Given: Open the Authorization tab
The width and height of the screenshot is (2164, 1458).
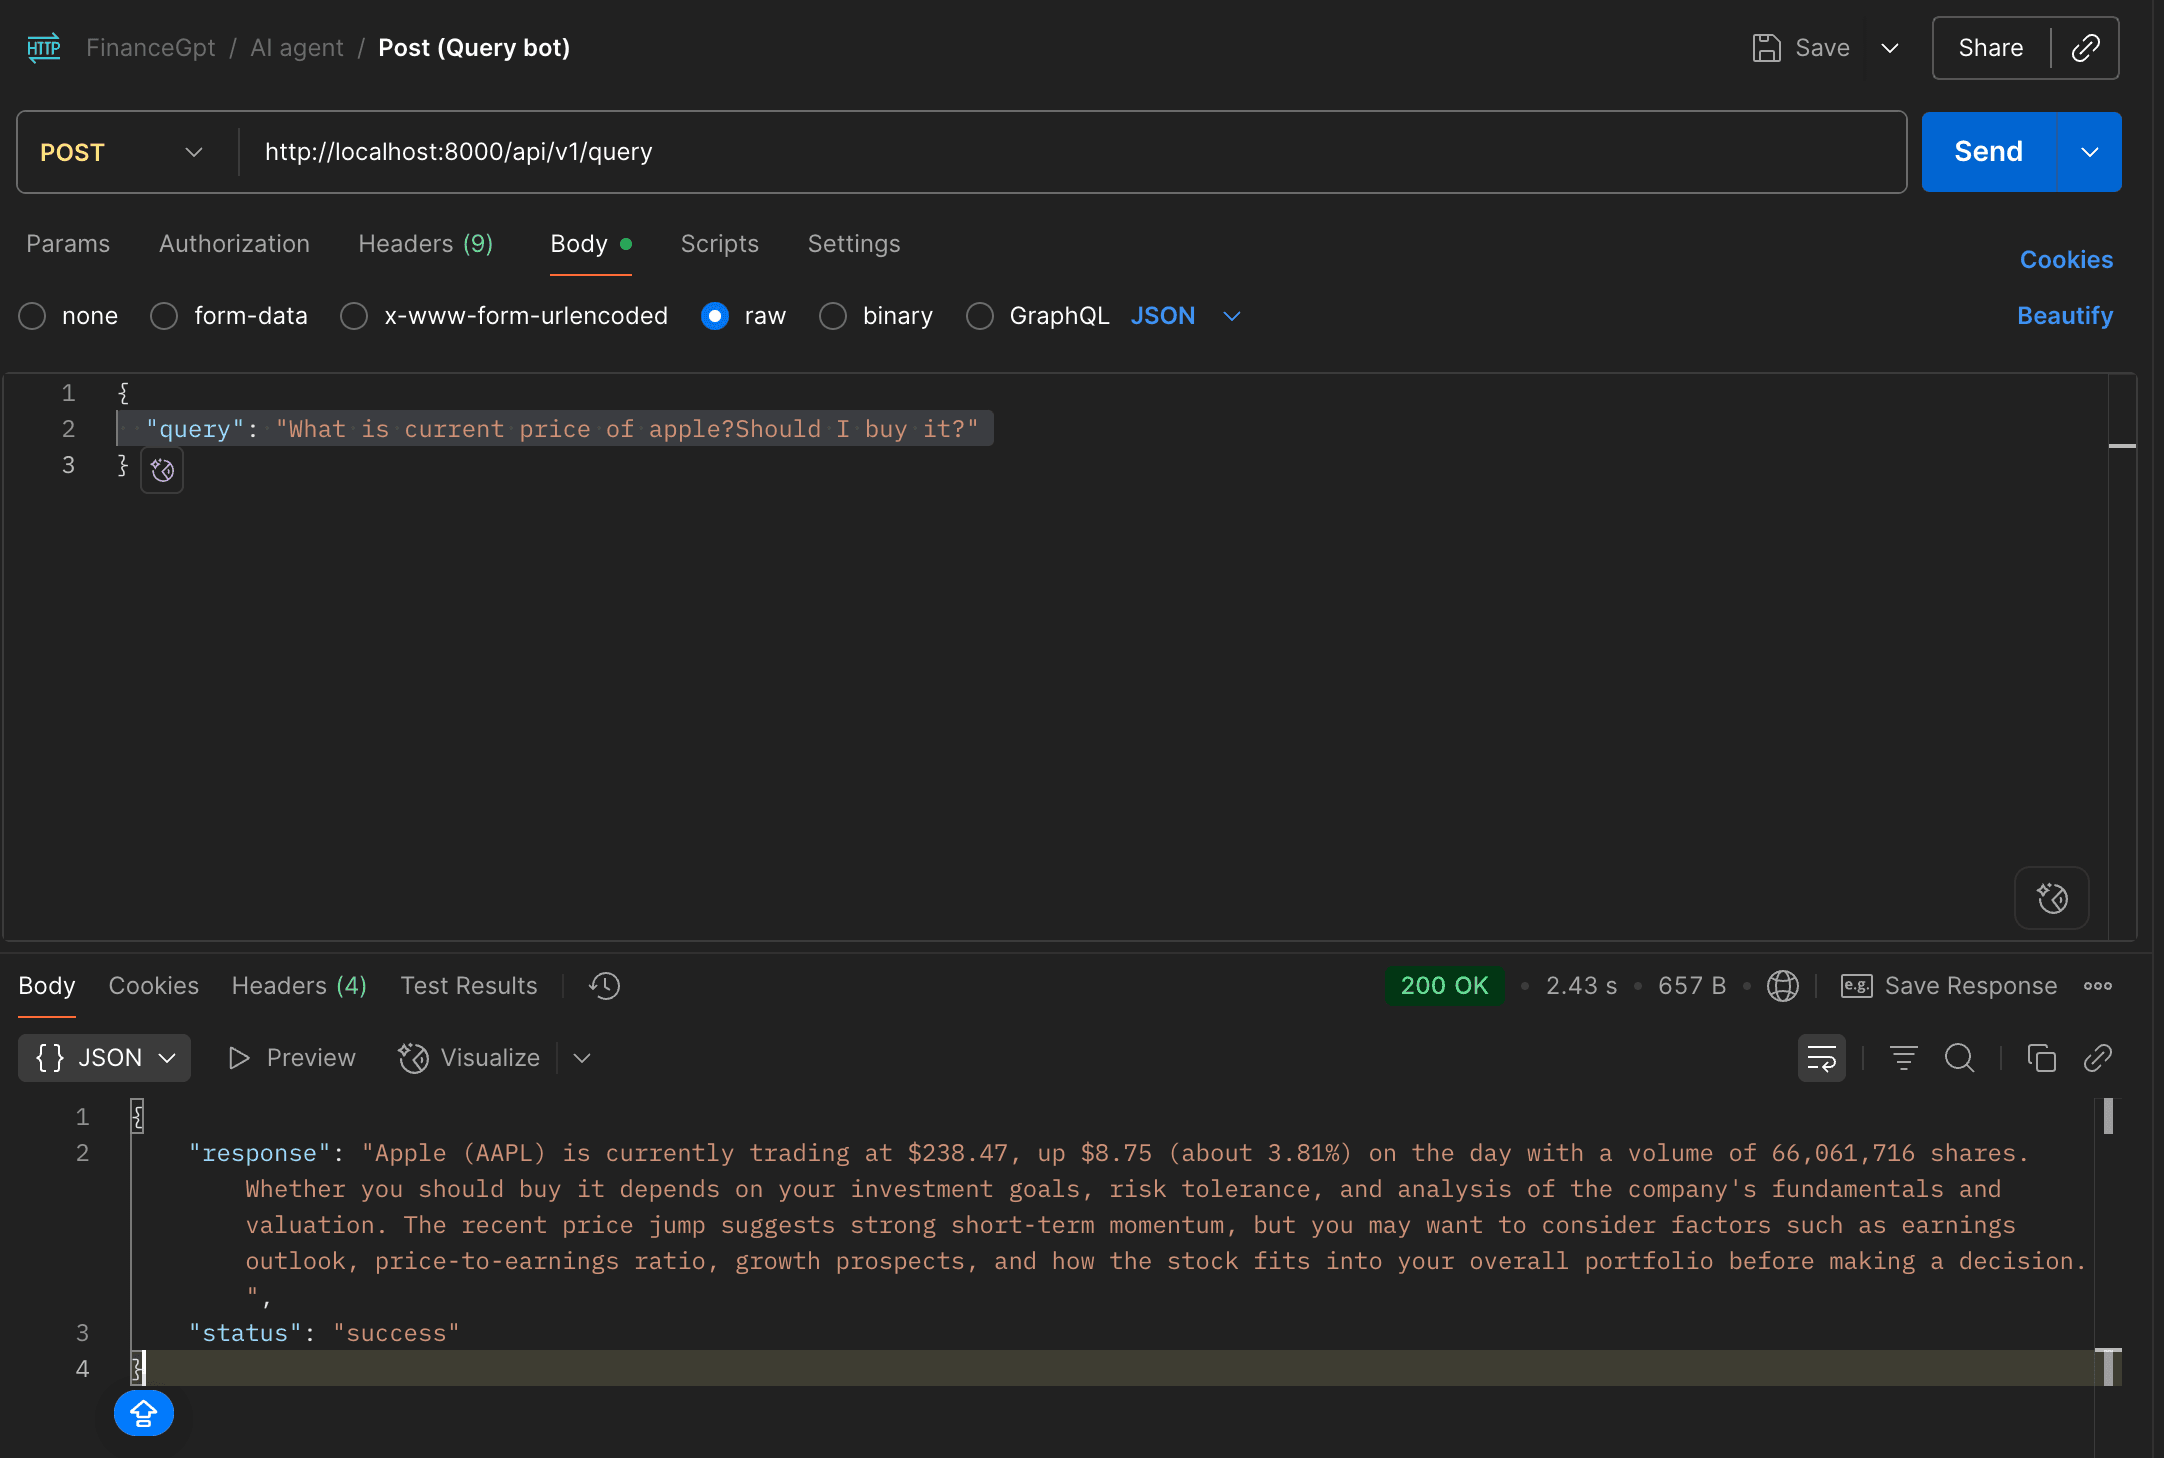Looking at the screenshot, I should 234,244.
